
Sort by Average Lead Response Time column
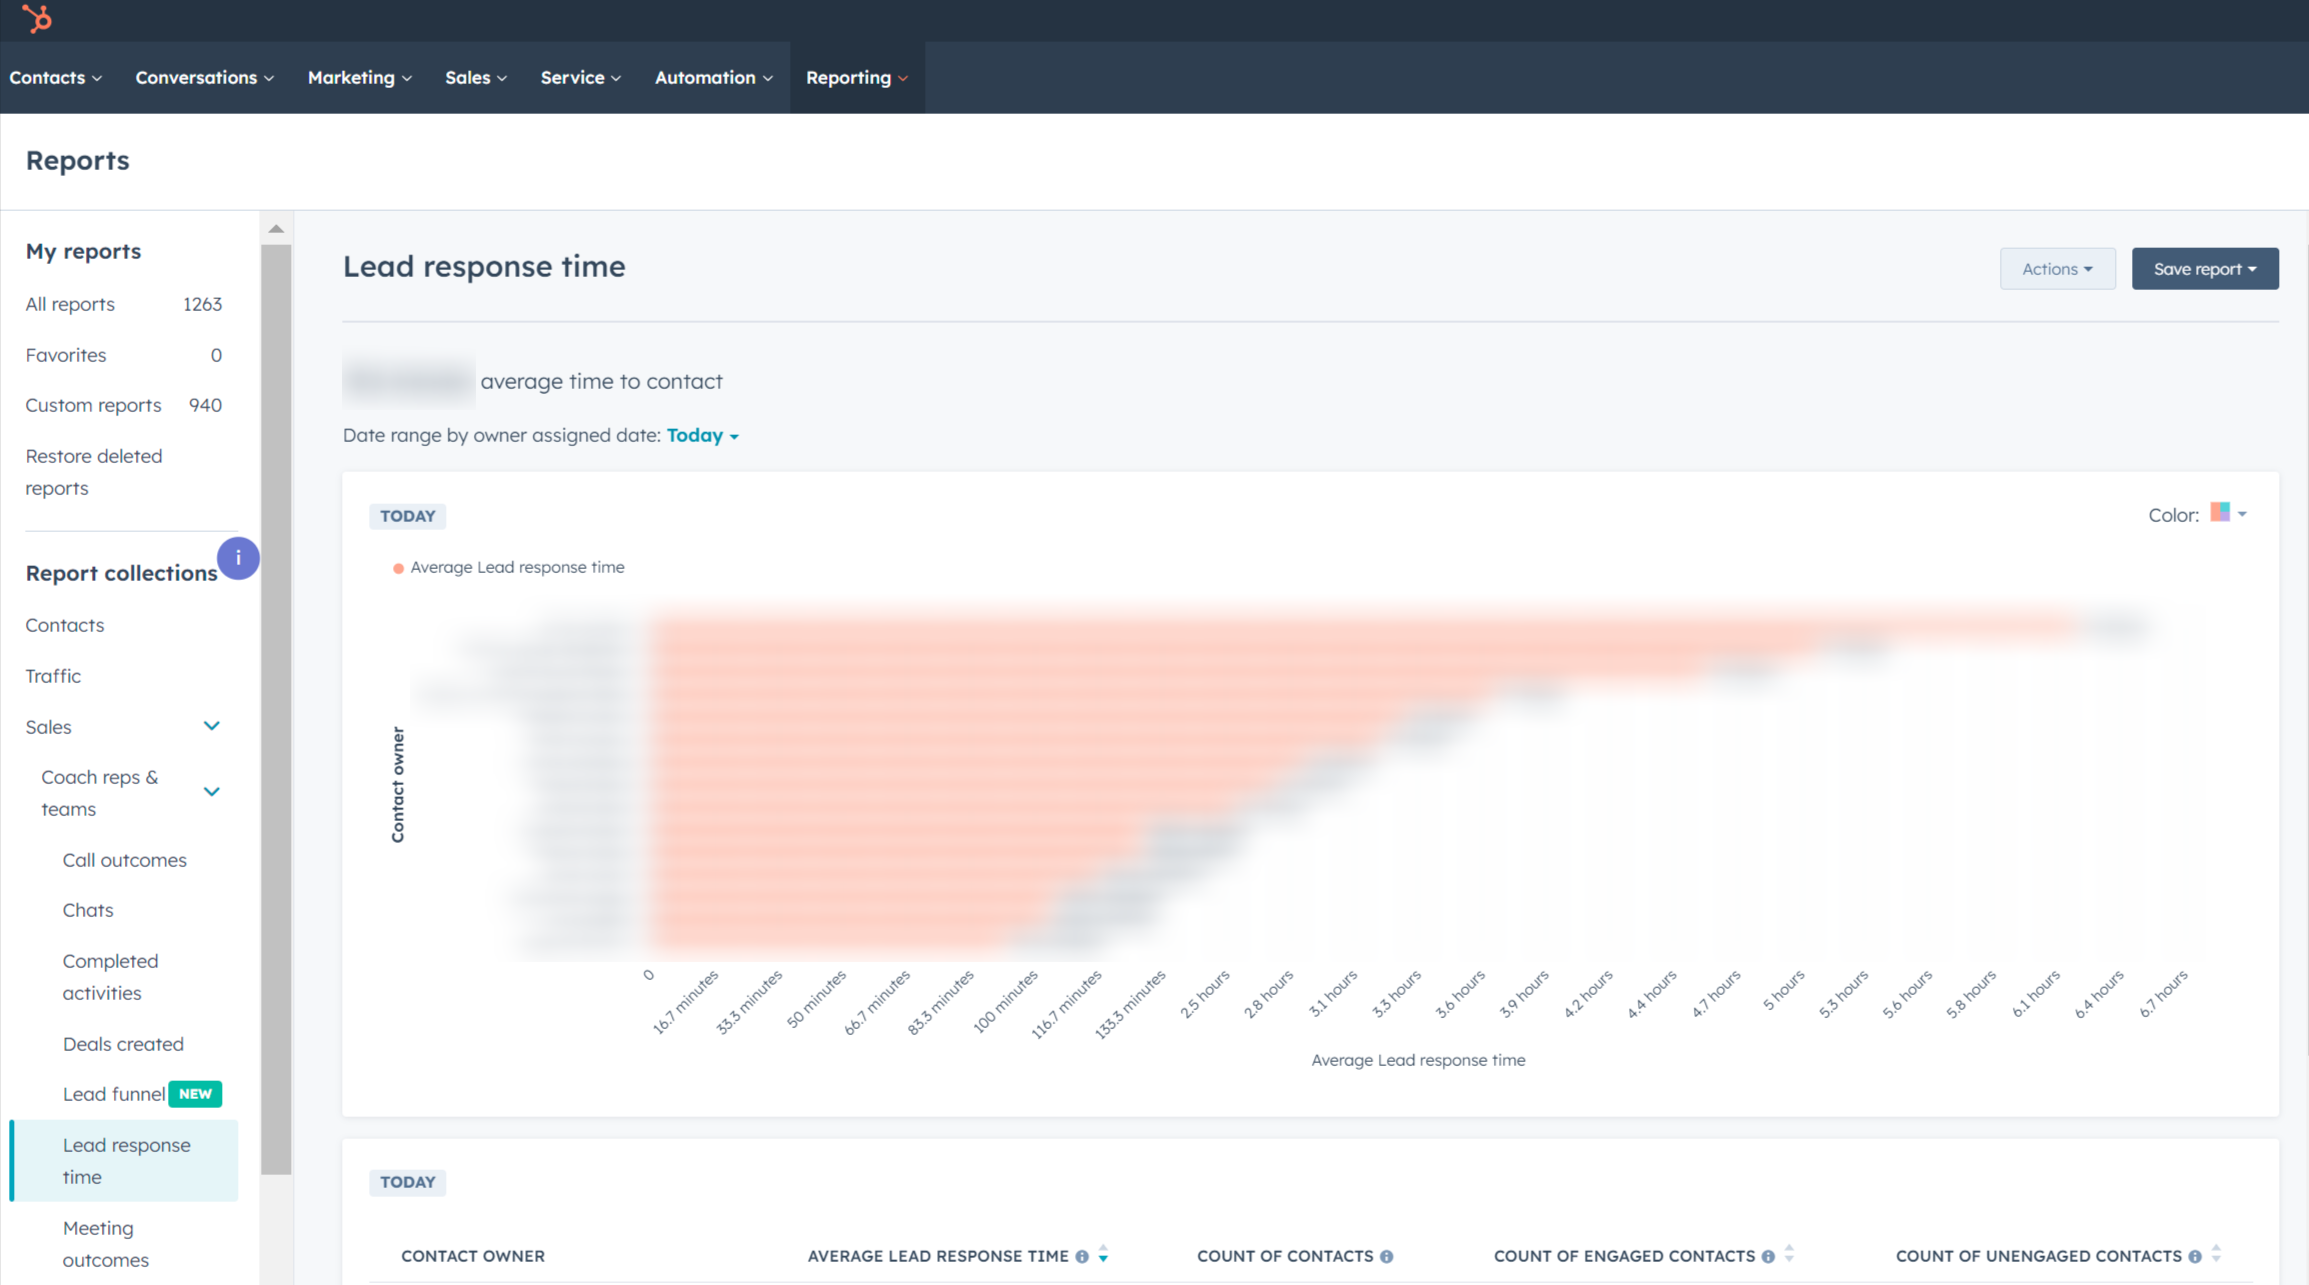(x=1104, y=1256)
